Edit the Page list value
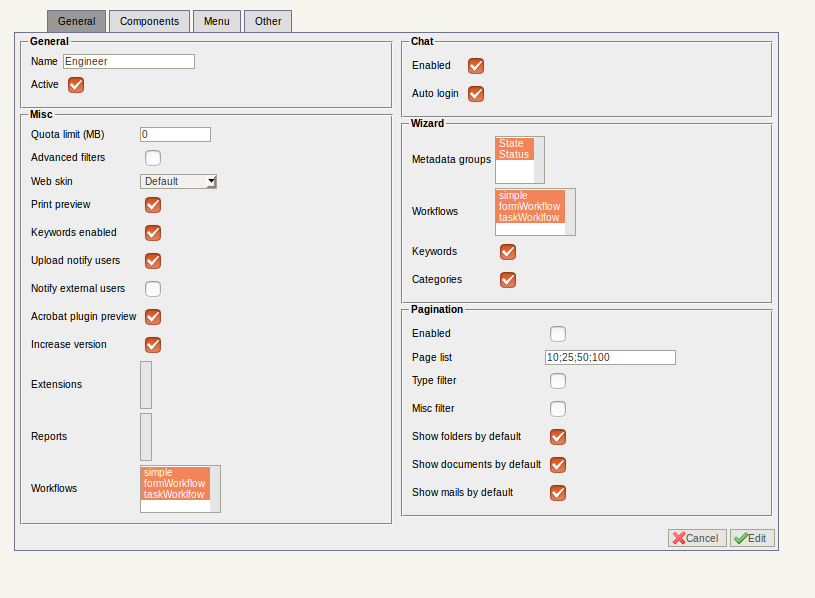This screenshot has height=598, width=815. click(x=609, y=357)
